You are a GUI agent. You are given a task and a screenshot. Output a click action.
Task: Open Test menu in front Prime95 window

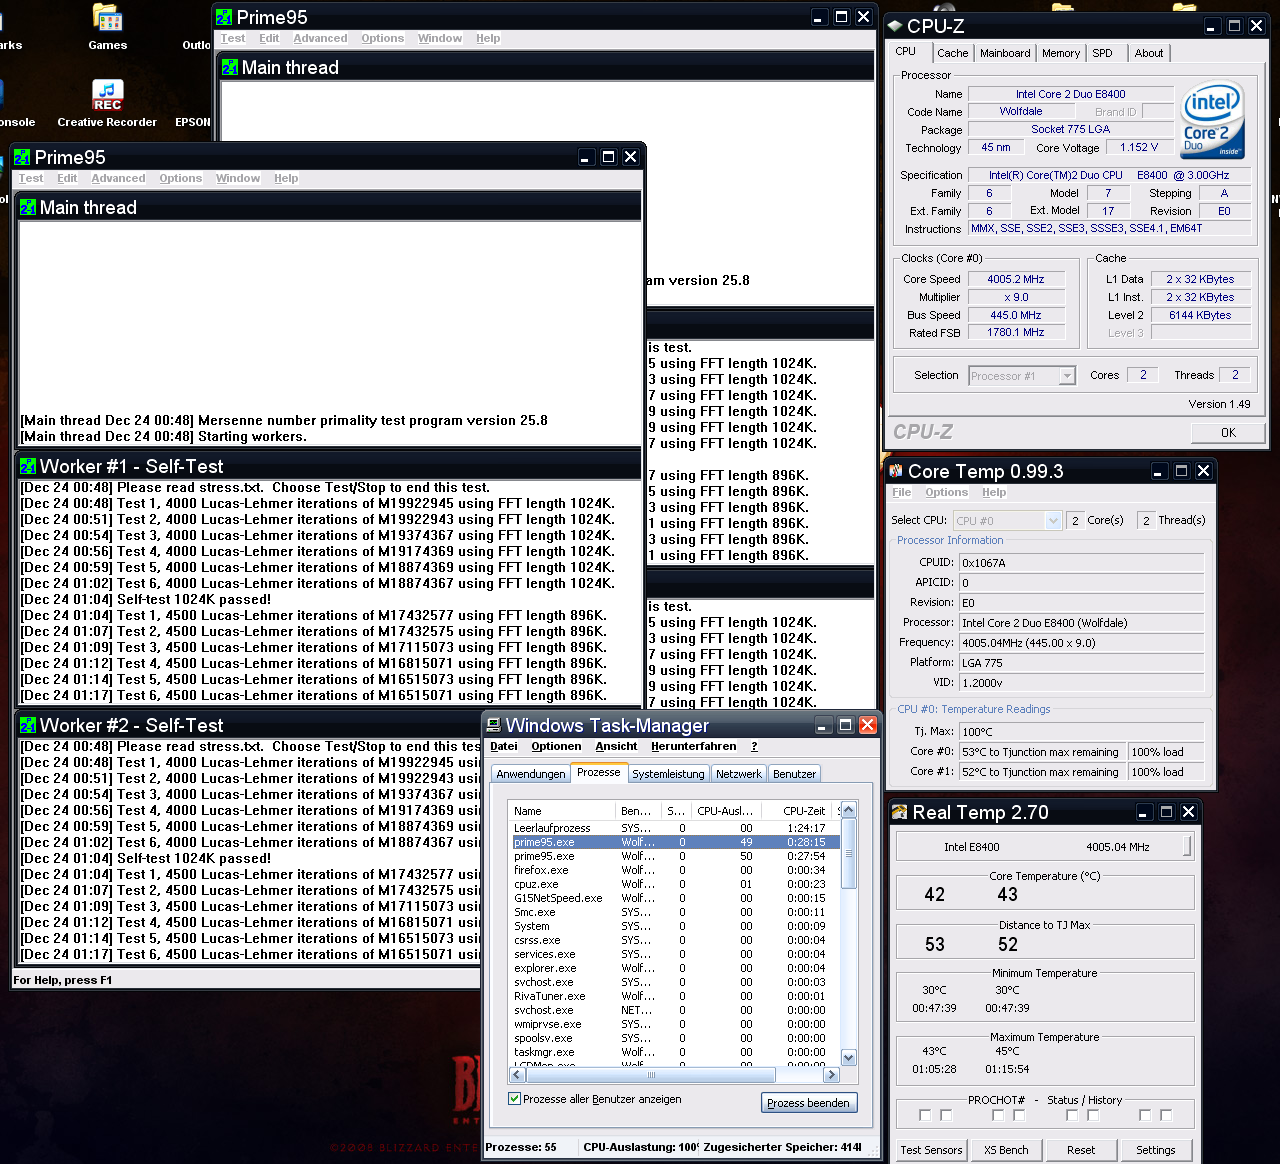coord(31,178)
